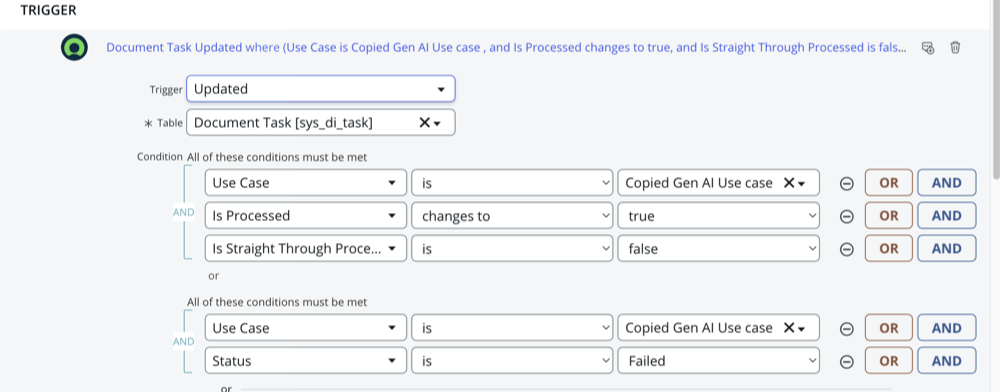Open the 'true' value dropdown for Is Processed

point(719,216)
